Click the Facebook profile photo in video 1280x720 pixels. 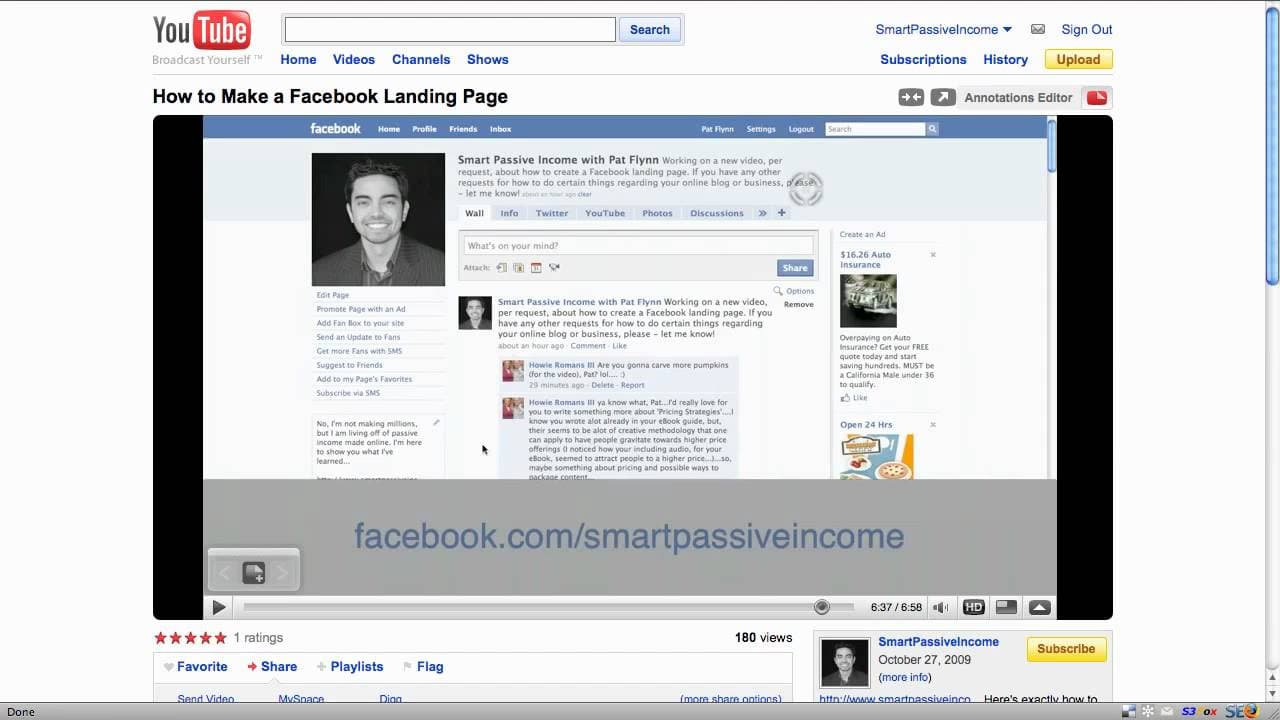pos(378,219)
